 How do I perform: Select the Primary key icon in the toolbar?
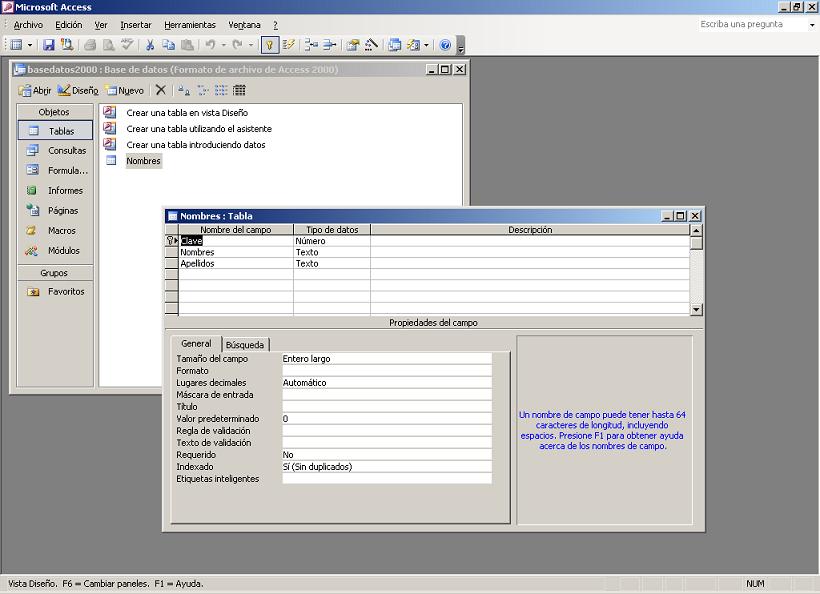(x=270, y=45)
